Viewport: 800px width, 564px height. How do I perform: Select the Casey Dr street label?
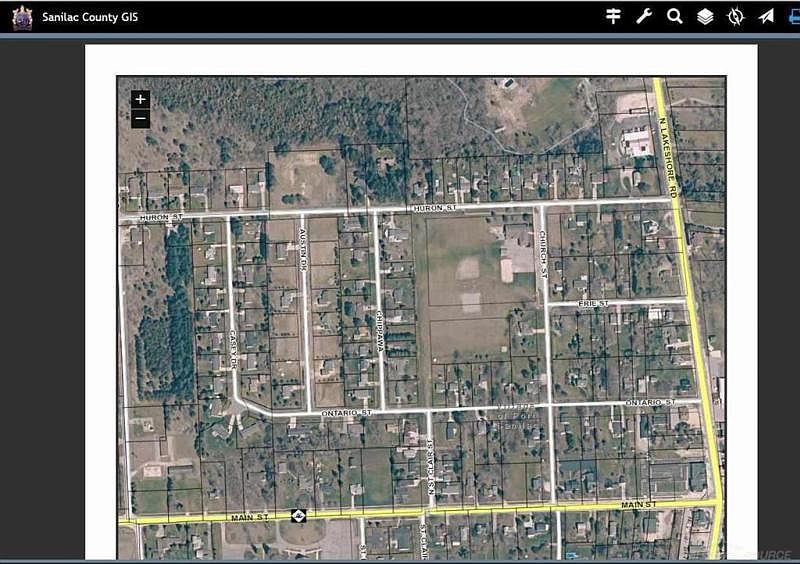click(x=233, y=349)
